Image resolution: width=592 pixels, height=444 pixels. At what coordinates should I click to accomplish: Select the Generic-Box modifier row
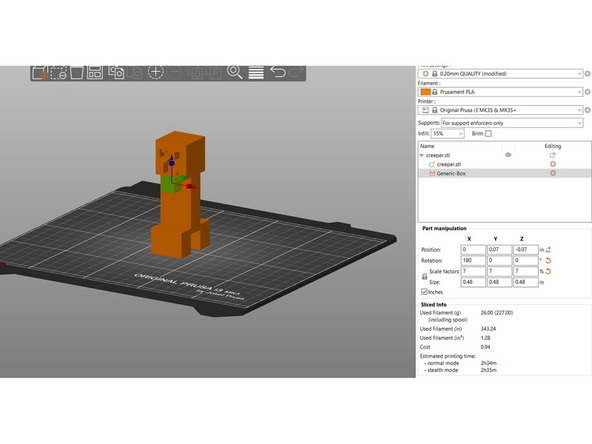(504, 173)
